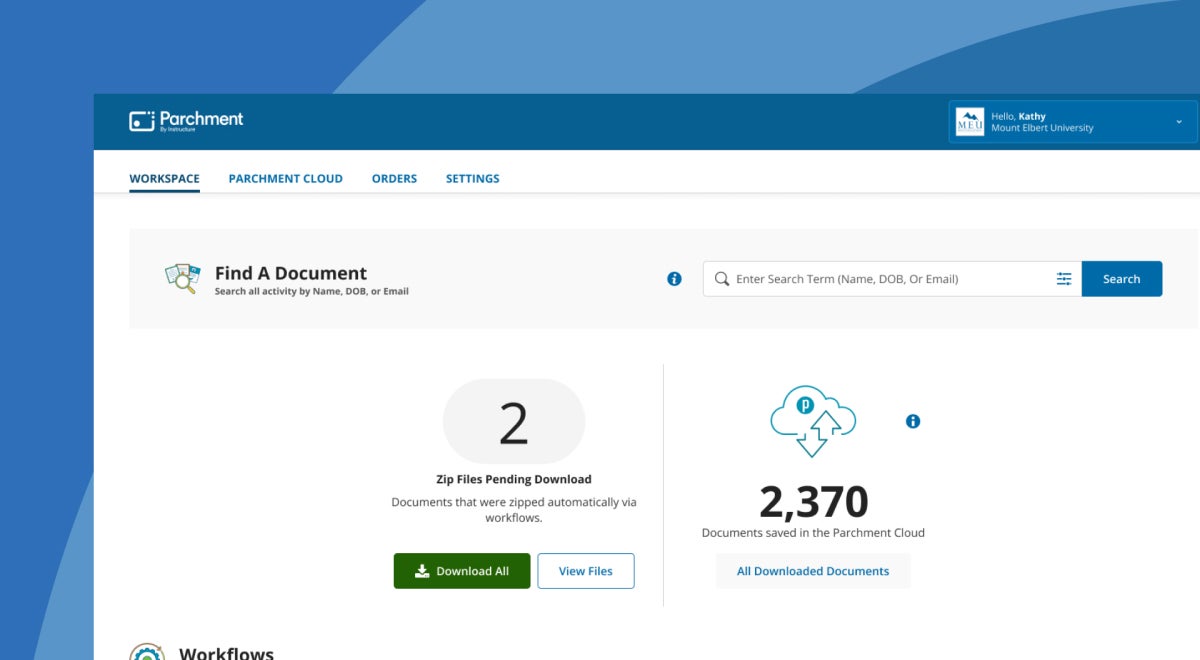Focus the Enter Search Term input field
The height and width of the screenshot is (660, 1200).
coord(890,279)
